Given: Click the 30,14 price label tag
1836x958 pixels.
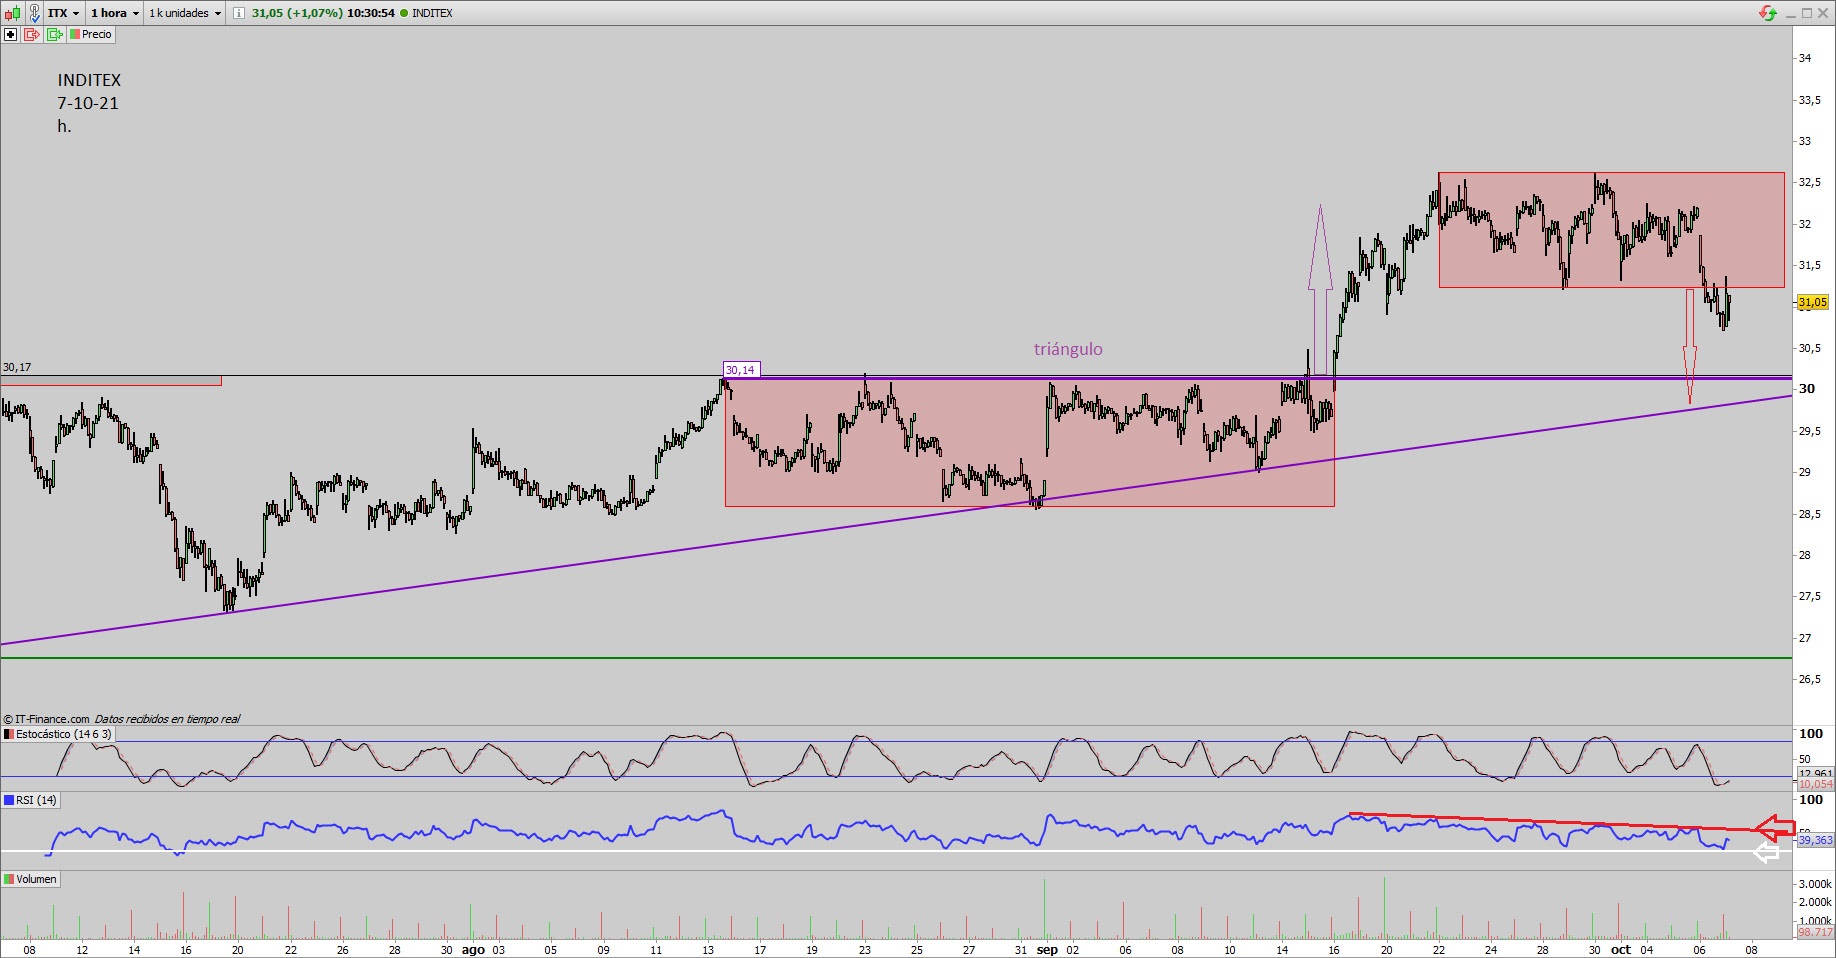Looking at the screenshot, I should [740, 370].
